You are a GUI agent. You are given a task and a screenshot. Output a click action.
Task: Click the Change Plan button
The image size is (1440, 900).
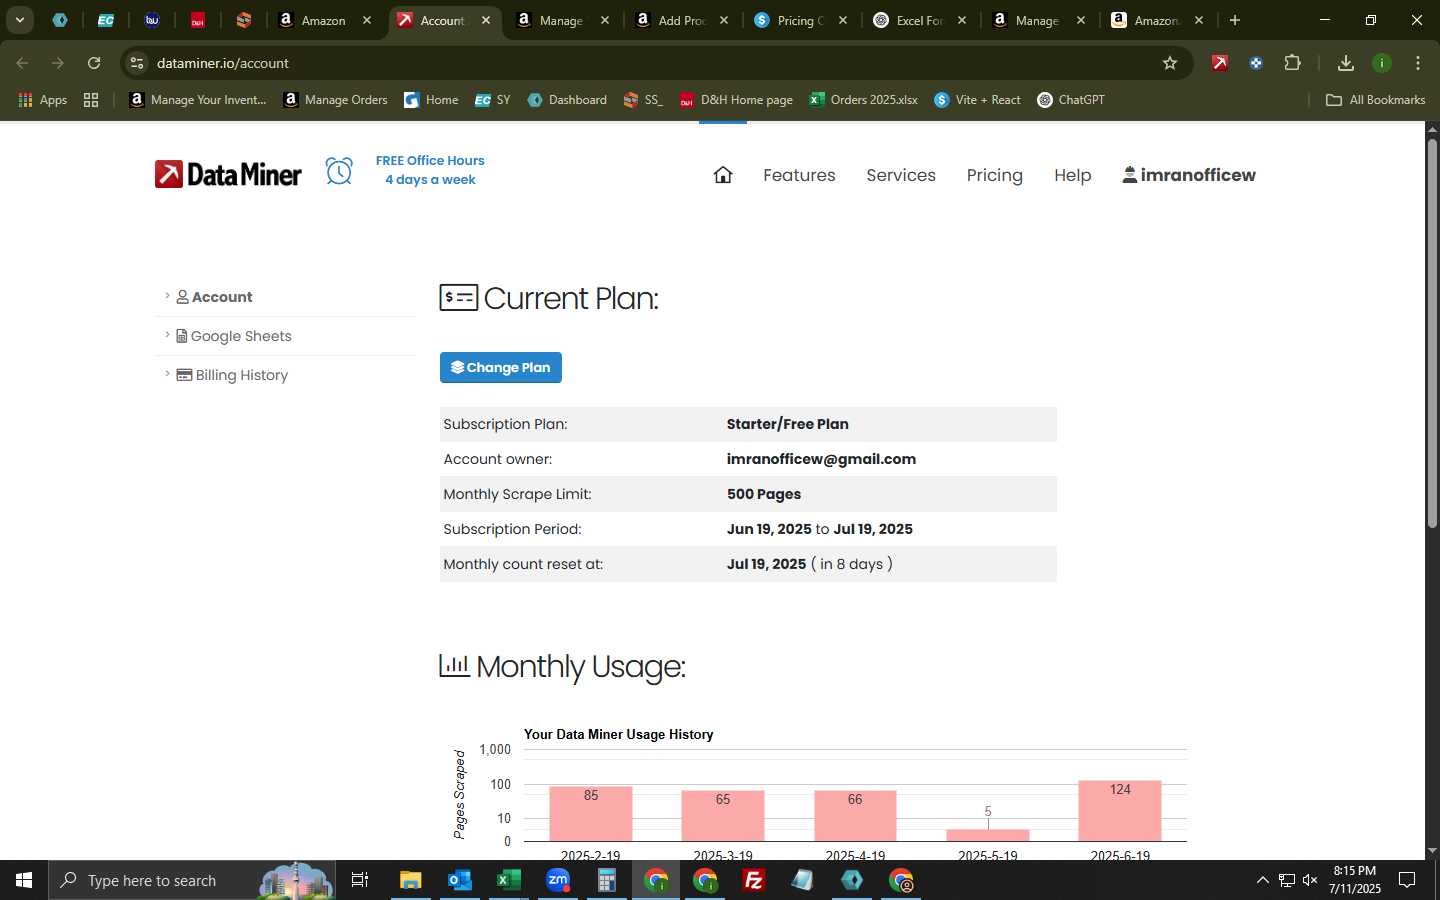click(501, 367)
